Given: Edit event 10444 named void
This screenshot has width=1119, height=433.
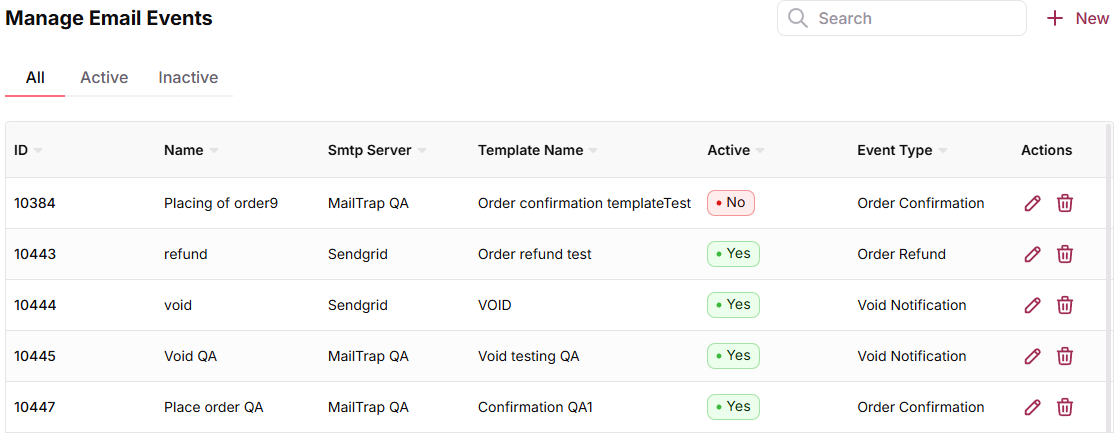Looking at the screenshot, I should pos(1032,305).
